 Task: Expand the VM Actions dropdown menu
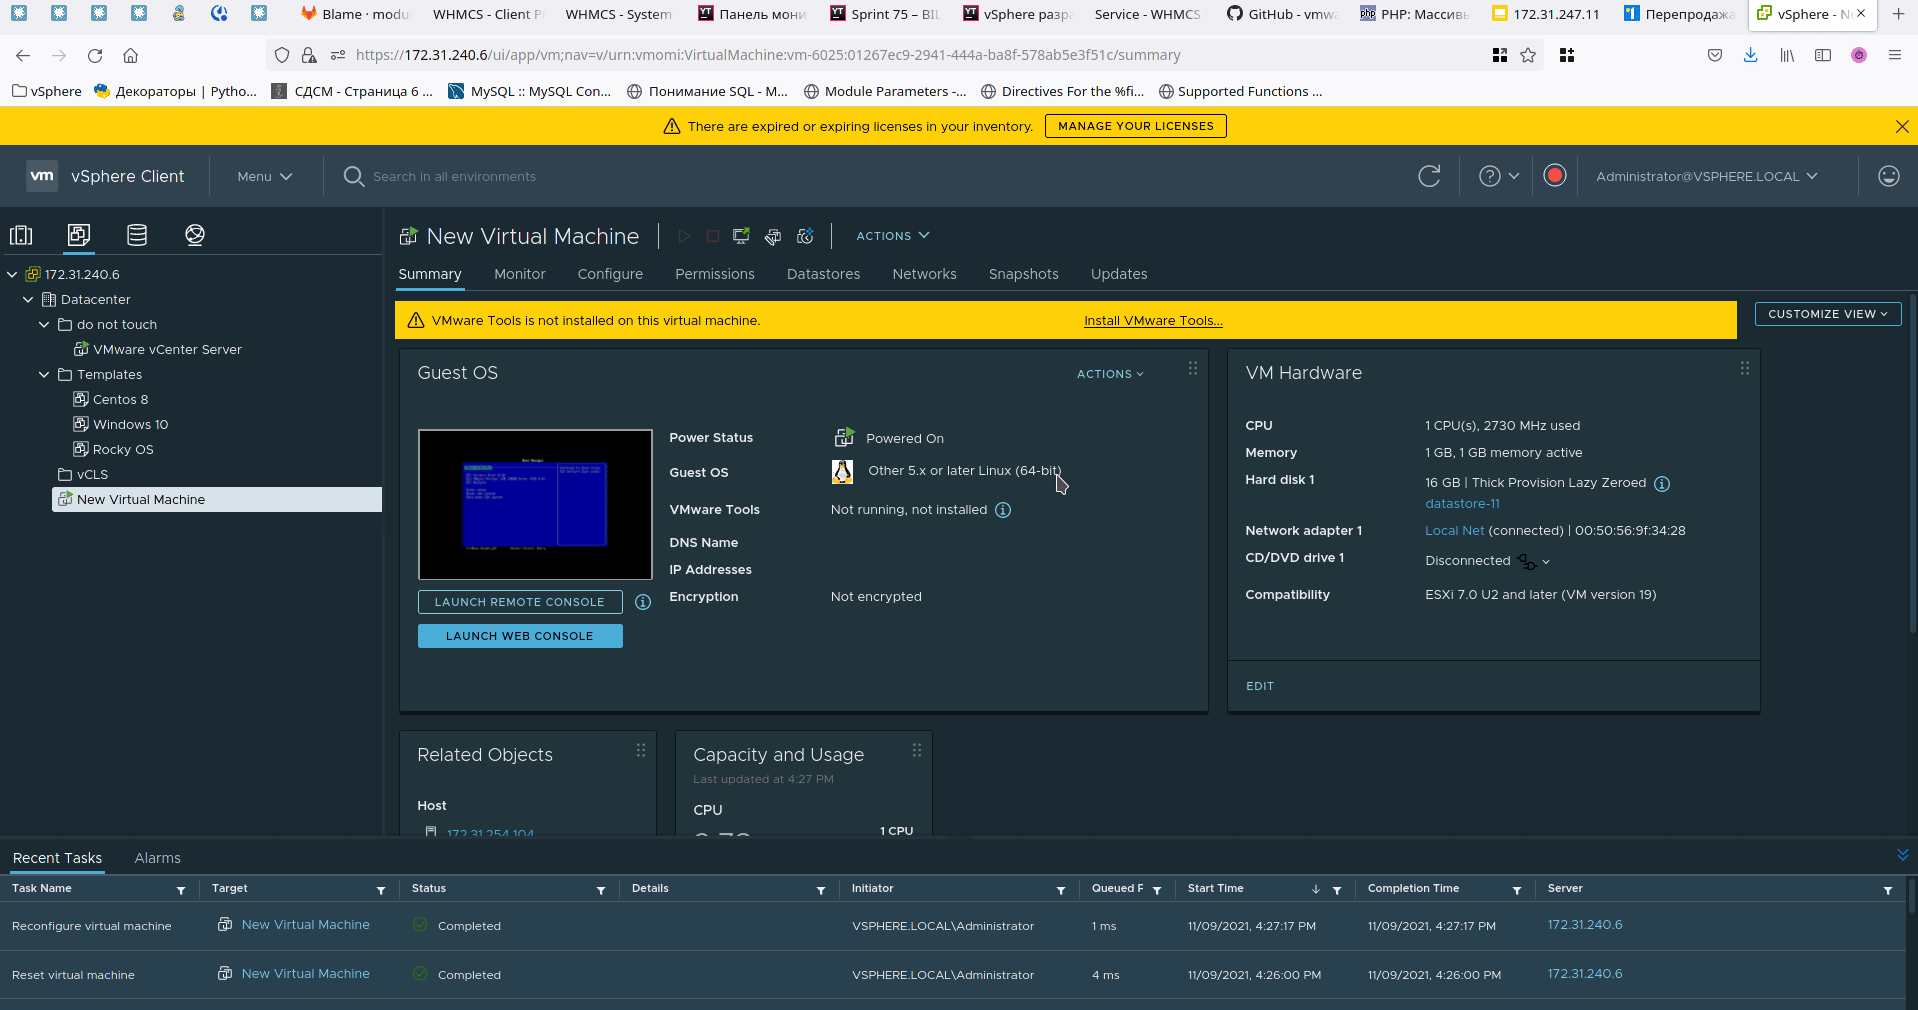click(892, 236)
